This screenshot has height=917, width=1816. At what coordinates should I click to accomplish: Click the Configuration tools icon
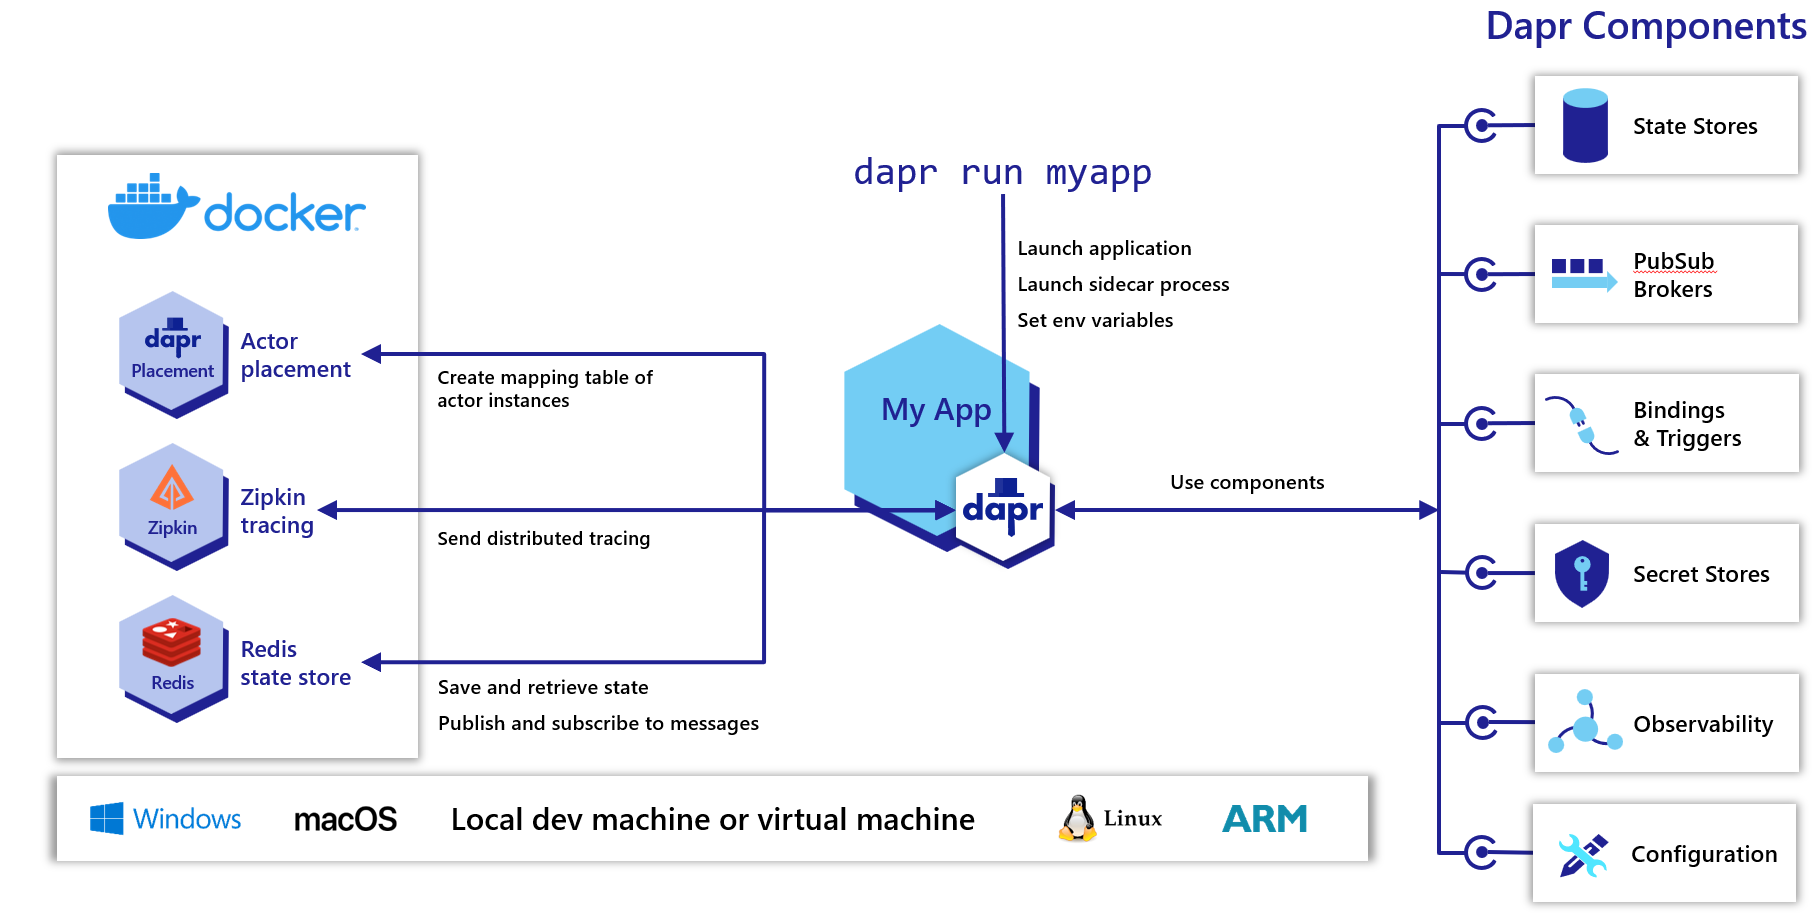(1583, 855)
